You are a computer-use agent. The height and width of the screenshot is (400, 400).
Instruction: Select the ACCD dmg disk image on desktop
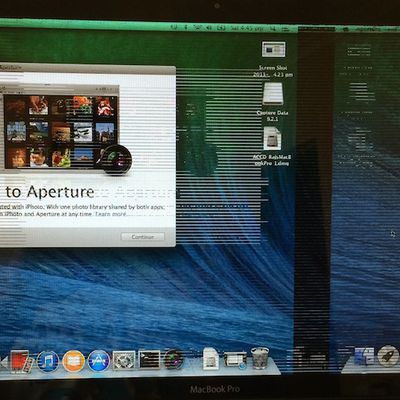click(272, 146)
